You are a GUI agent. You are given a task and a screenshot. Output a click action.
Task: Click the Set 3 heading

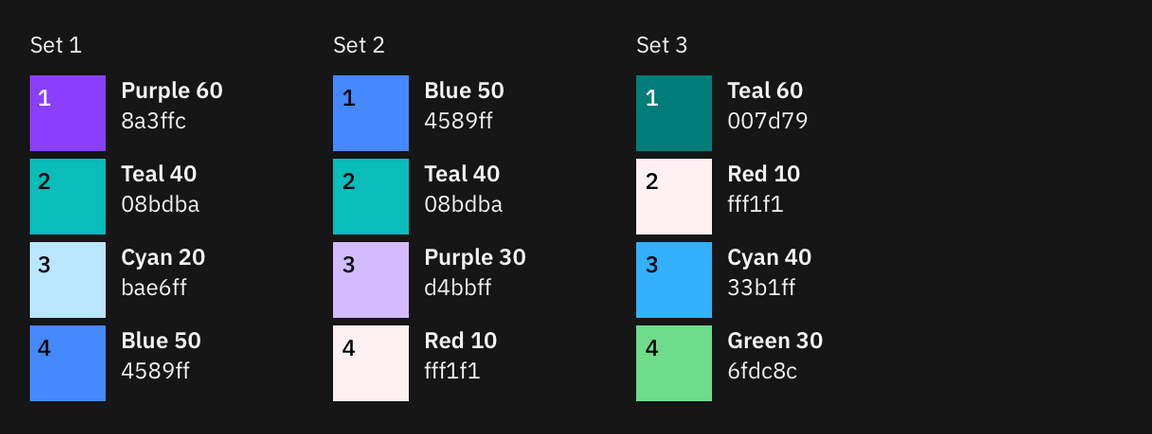pyautogui.click(x=662, y=45)
